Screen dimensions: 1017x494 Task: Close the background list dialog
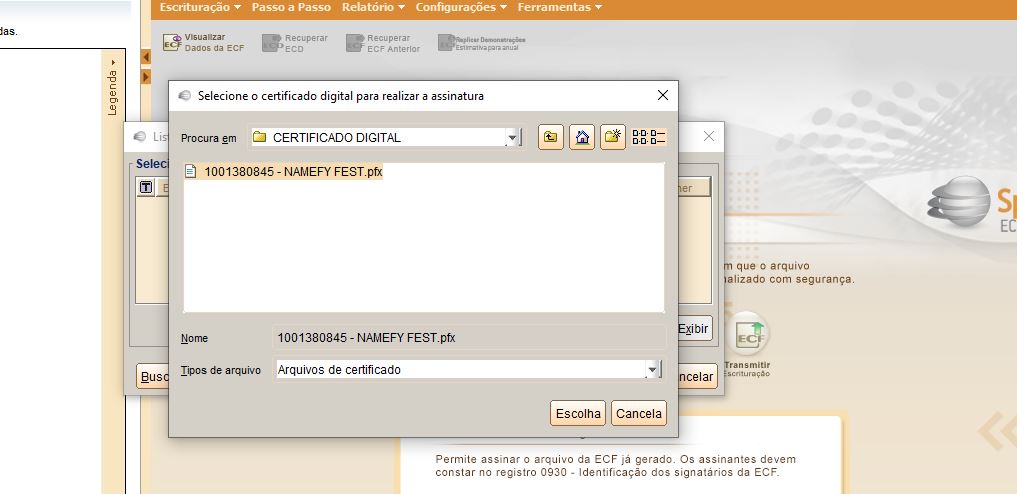709,136
